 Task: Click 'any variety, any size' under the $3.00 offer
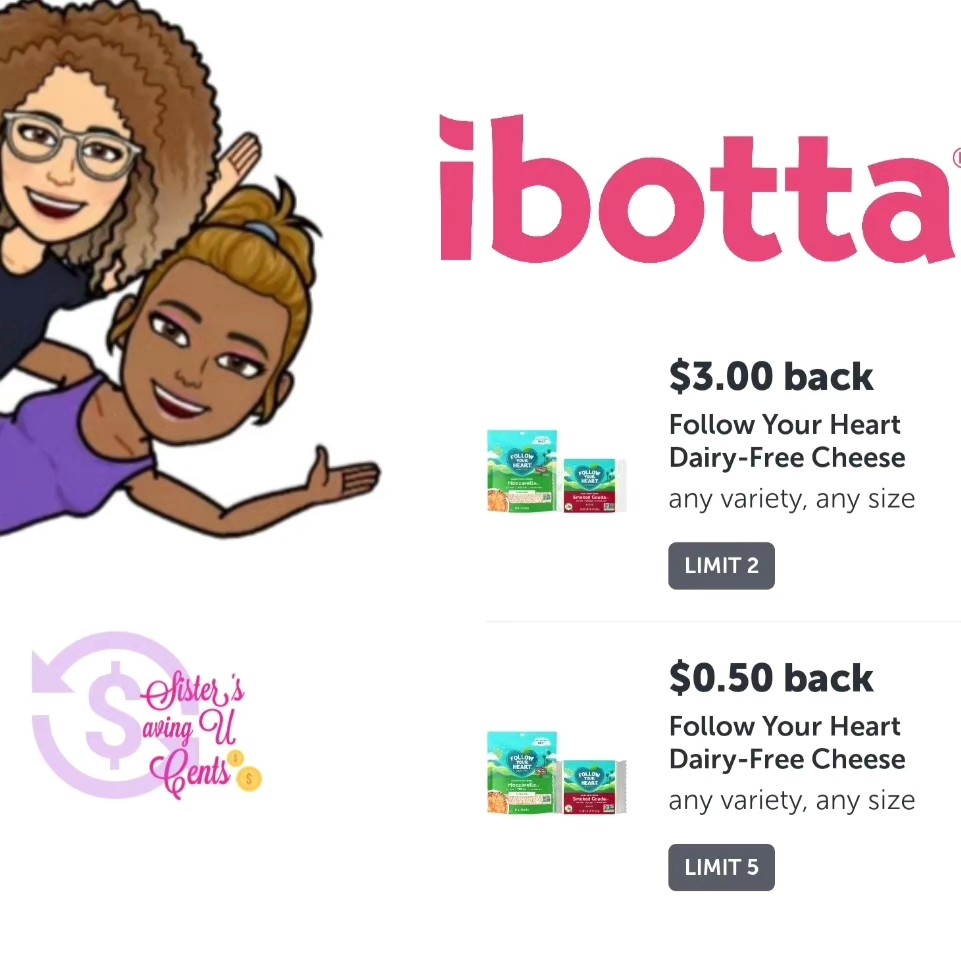tap(792, 499)
